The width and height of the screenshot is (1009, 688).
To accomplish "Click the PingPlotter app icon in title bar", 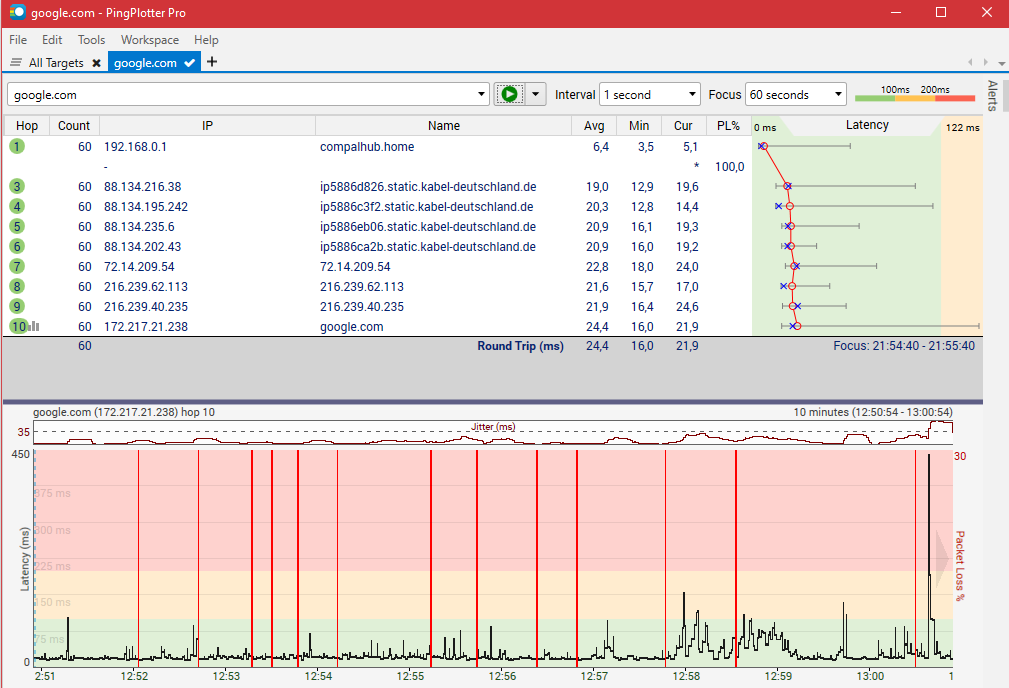I will pyautogui.click(x=17, y=13).
